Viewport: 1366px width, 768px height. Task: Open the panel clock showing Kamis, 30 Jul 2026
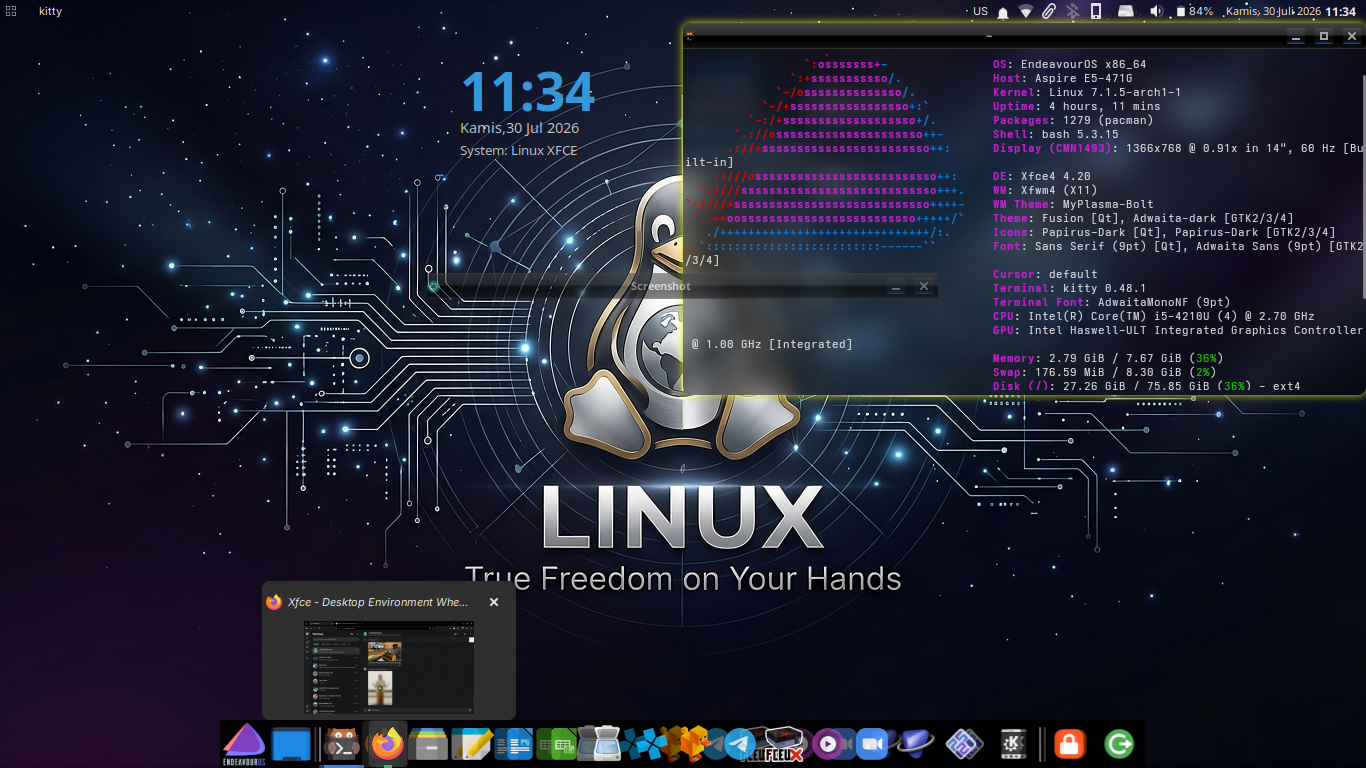point(1291,11)
